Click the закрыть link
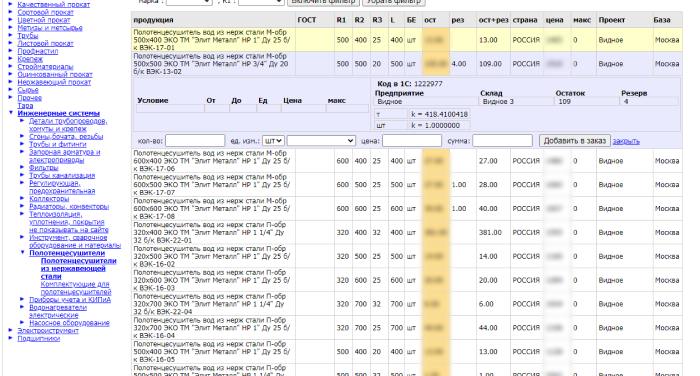Screen dimensions: 700x376 pos(626,141)
